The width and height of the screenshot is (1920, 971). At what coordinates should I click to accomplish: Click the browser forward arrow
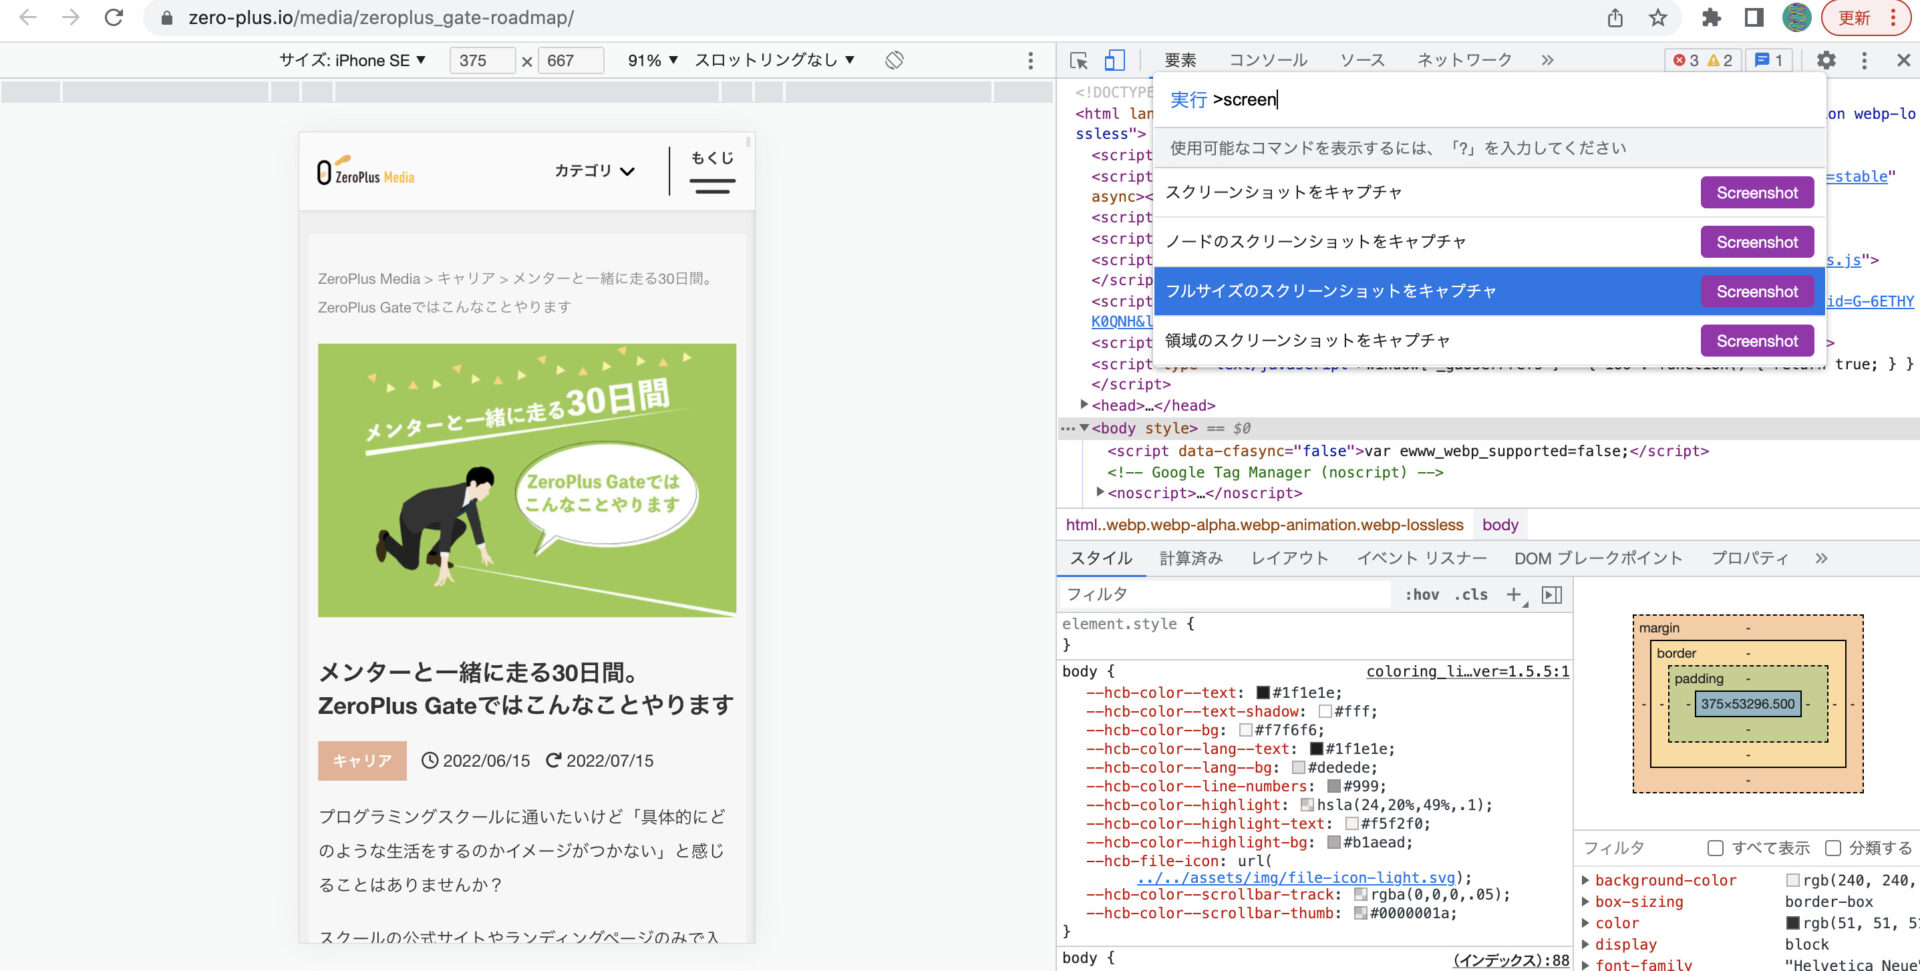[x=70, y=17]
